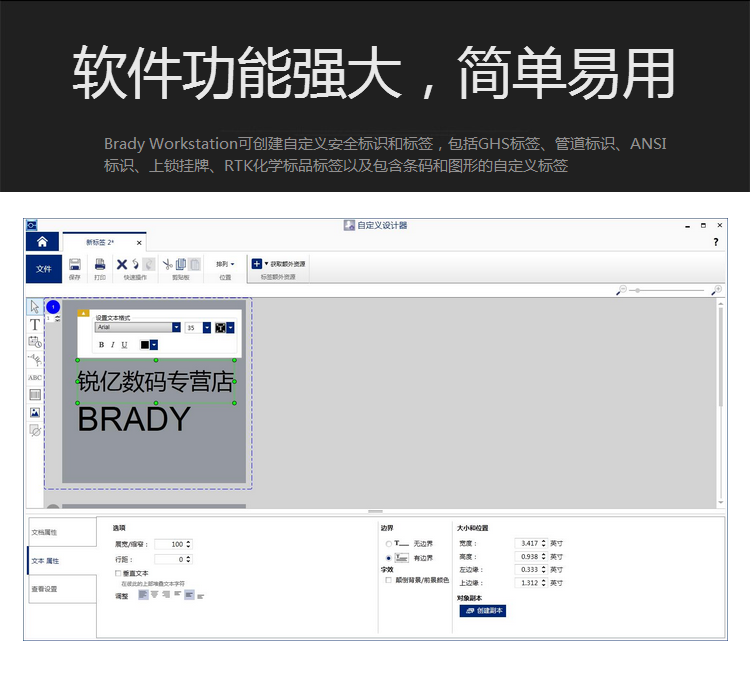The width and height of the screenshot is (750, 690).
Task: Zoom out with the left magnifier icon
Action: coord(621,290)
